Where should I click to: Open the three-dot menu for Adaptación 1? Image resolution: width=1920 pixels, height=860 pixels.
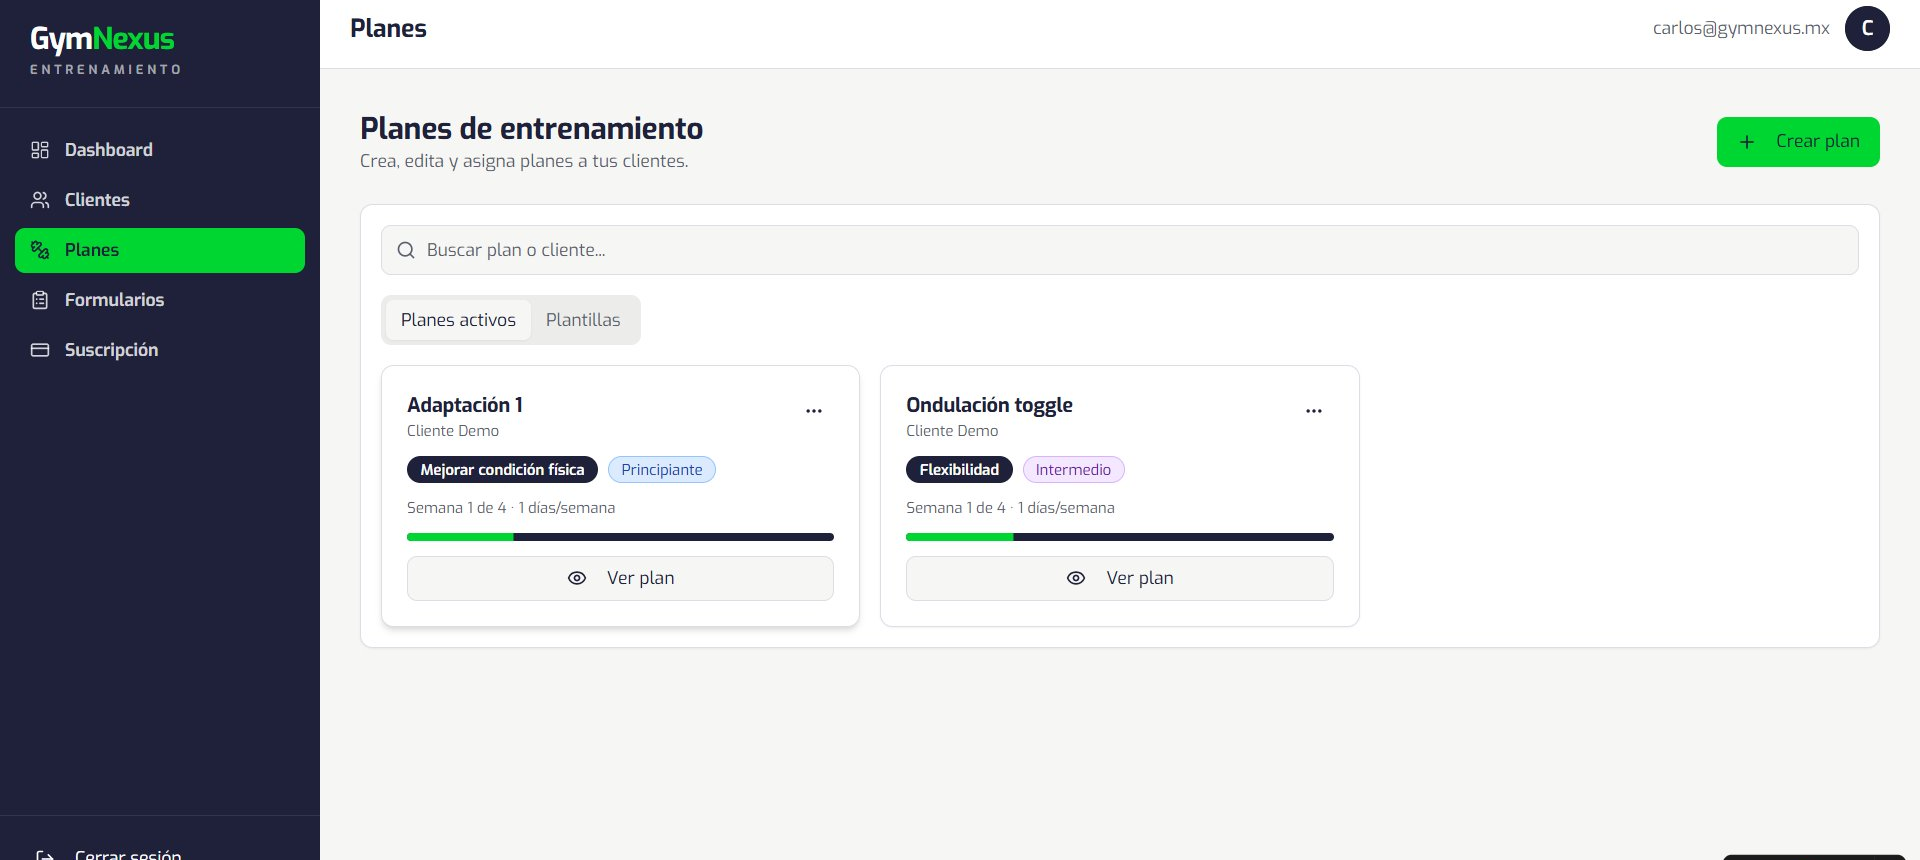[x=814, y=411]
